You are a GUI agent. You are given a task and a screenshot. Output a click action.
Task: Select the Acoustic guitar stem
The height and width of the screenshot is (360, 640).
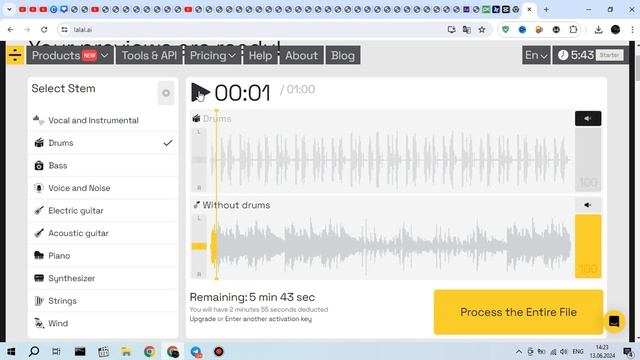coord(103,233)
